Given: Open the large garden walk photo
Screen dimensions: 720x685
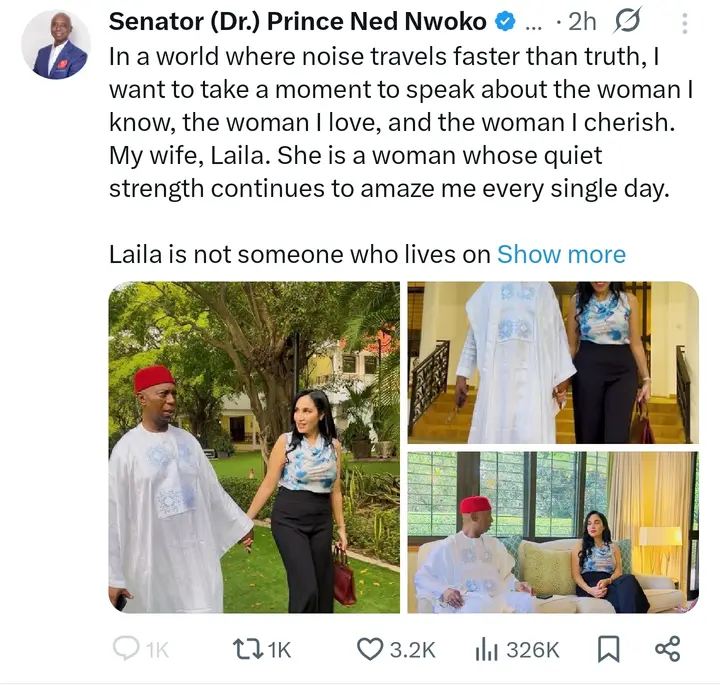Looking at the screenshot, I should [254, 446].
